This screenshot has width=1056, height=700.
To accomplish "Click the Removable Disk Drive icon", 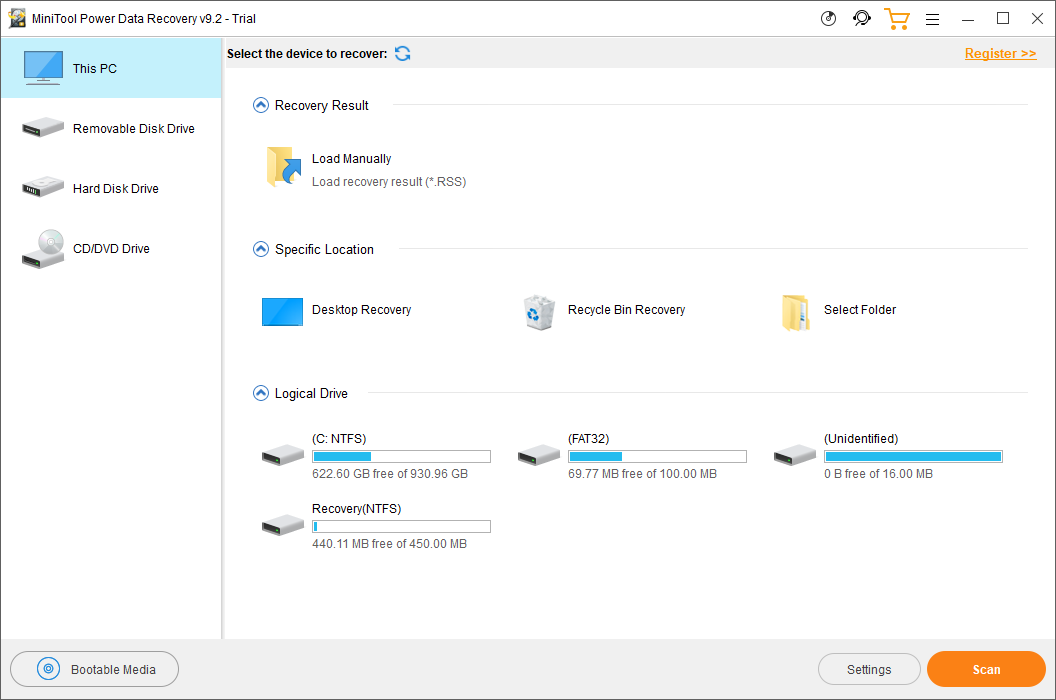I will 43,127.
